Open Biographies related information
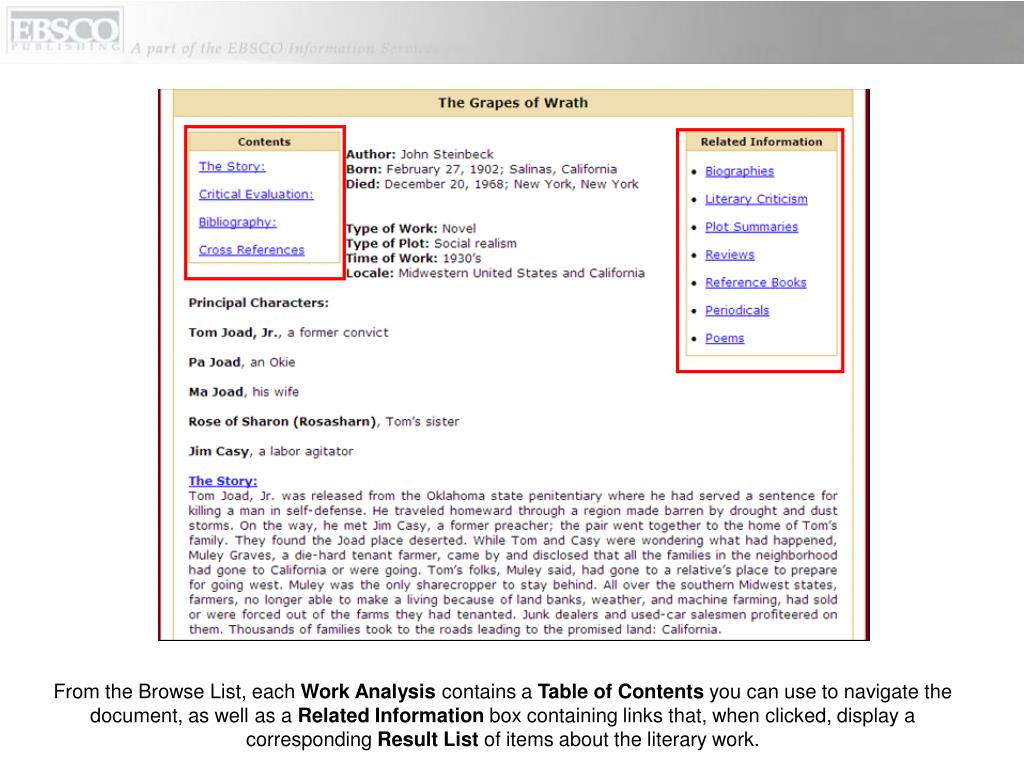Screen dimensions: 1024x768 739,171
